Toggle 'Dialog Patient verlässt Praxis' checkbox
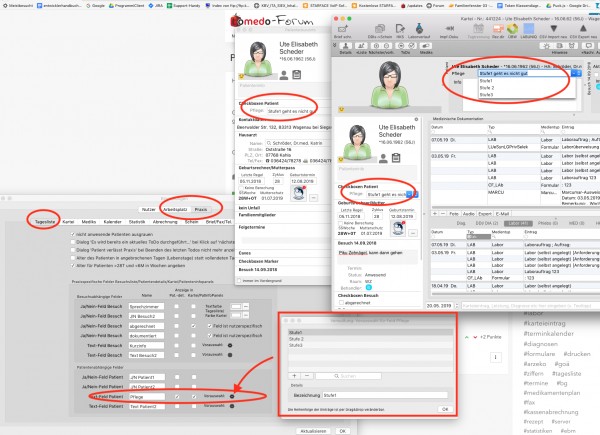This screenshot has width=600, height=435. (x=73, y=250)
